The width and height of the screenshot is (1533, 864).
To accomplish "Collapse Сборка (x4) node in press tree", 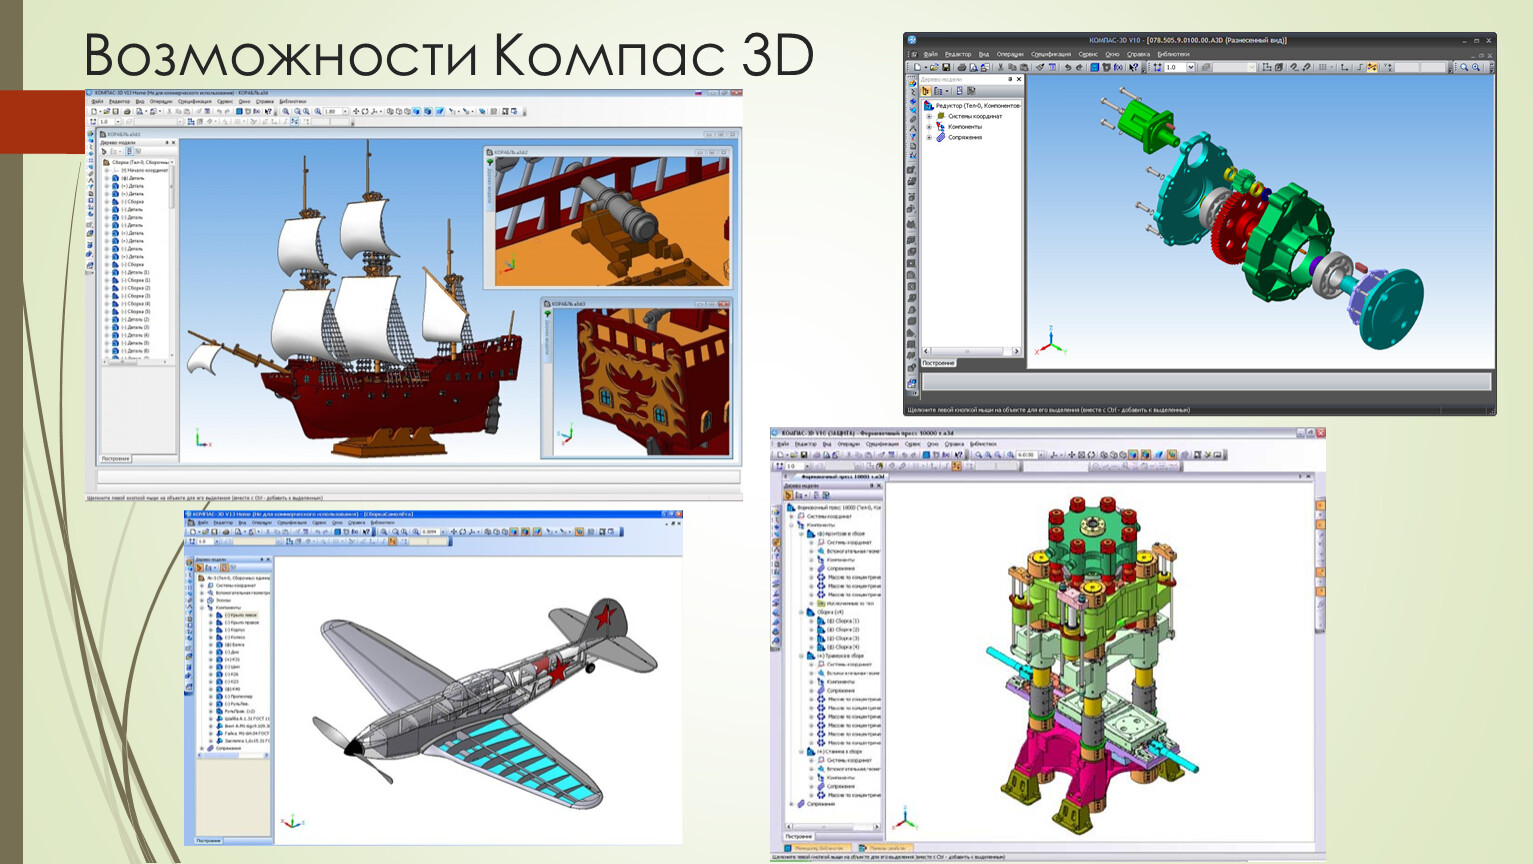I will (801, 612).
